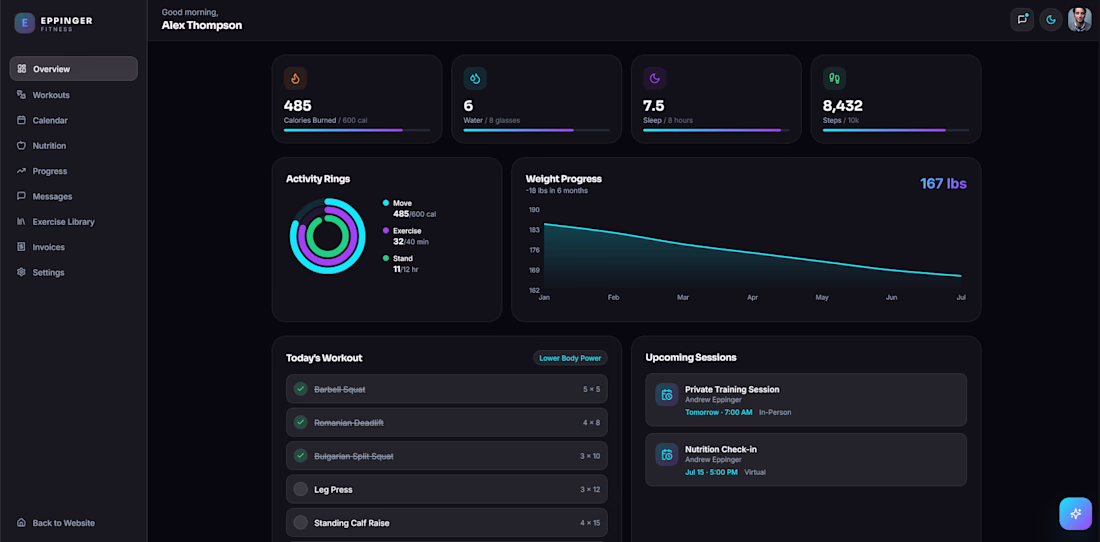Image resolution: width=1100 pixels, height=542 pixels.
Task: Click the Private Training Session calendar icon
Action: coord(666,395)
